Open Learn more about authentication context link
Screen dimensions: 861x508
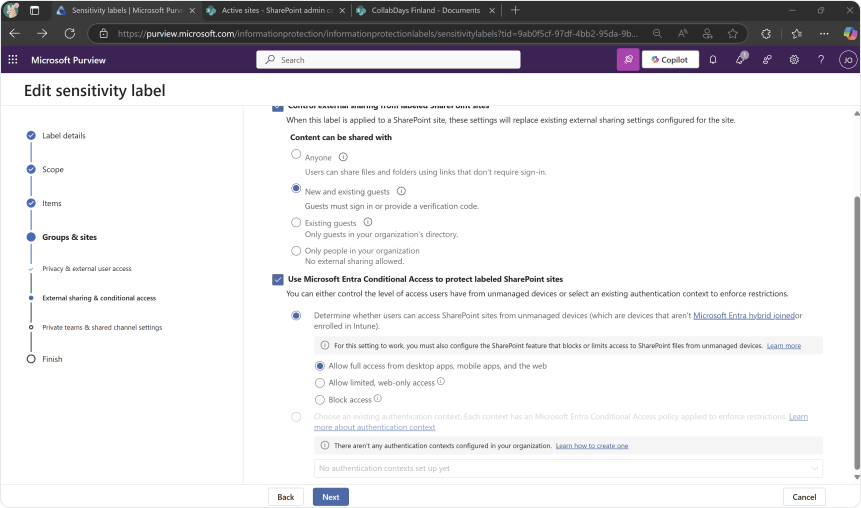tap(374, 427)
